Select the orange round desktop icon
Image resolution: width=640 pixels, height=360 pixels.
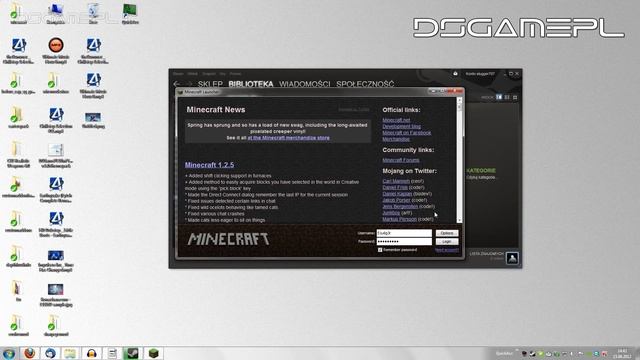tap(56, 51)
